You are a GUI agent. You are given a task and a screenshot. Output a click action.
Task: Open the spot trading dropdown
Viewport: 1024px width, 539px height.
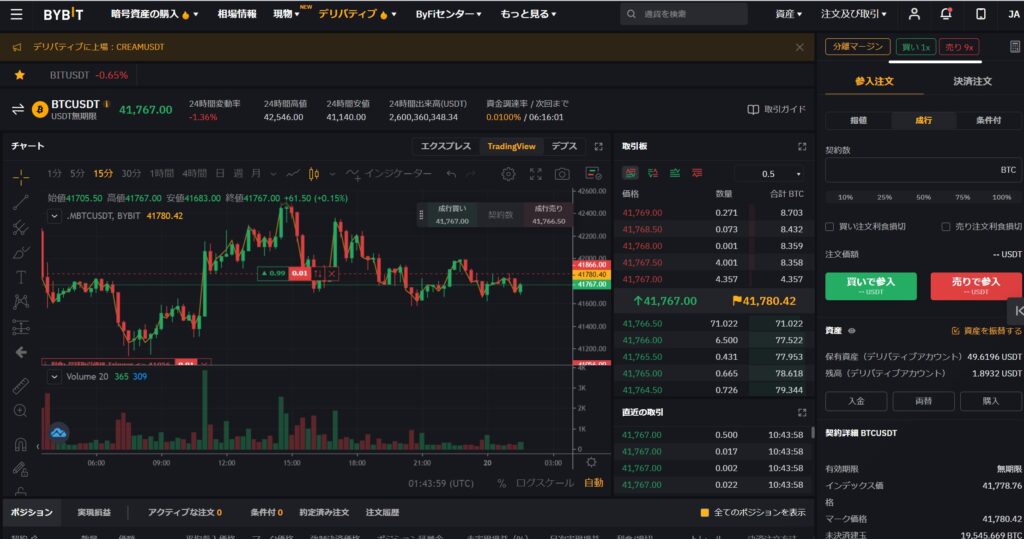coord(286,14)
